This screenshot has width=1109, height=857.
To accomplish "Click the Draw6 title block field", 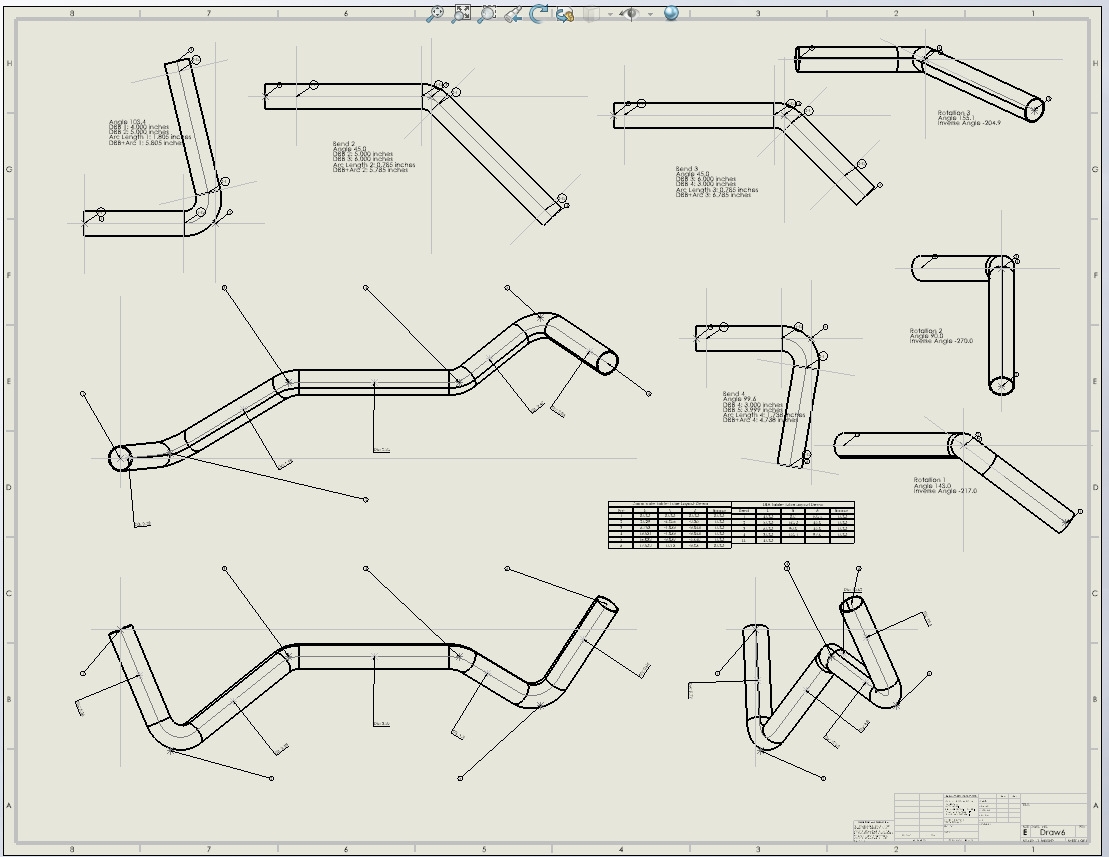I will point(1055,831).
